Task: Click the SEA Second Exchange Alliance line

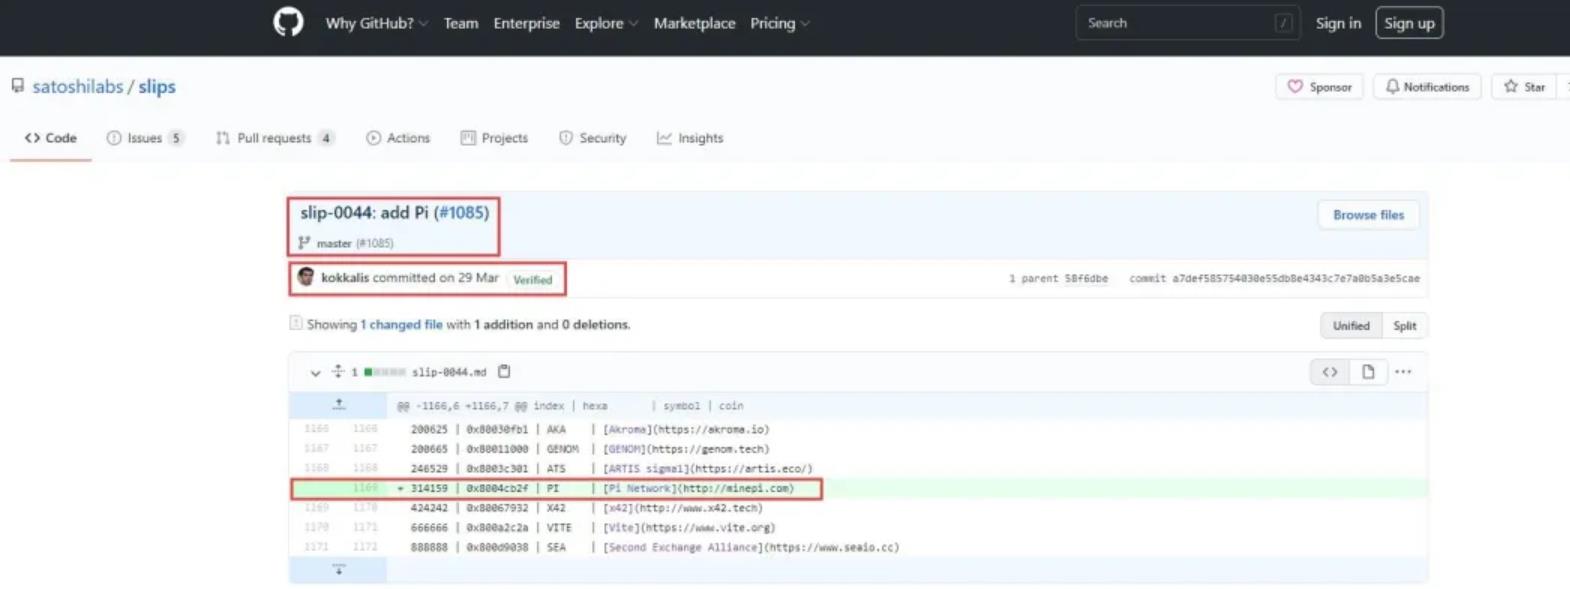Action: (858, 548)
